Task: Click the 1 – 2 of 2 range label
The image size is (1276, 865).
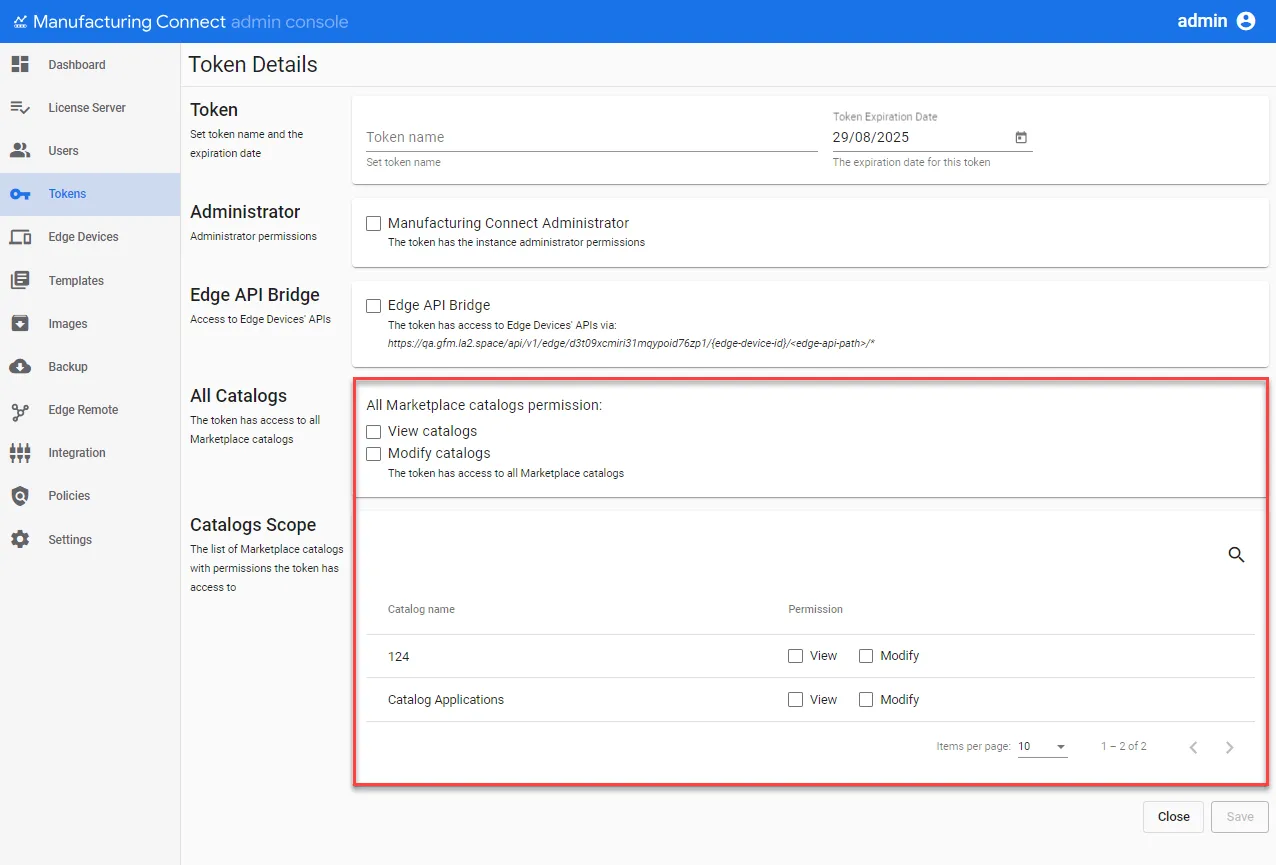Action: click(x=1124, y=747)
